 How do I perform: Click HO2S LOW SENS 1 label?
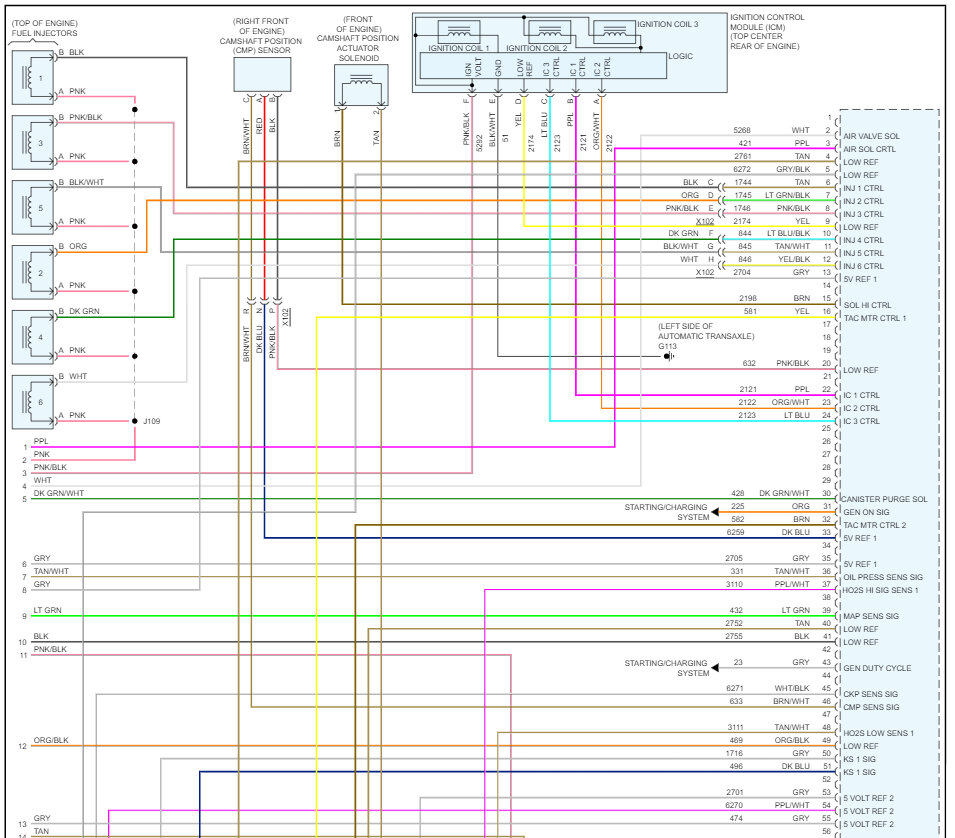[x=878, y=733]
